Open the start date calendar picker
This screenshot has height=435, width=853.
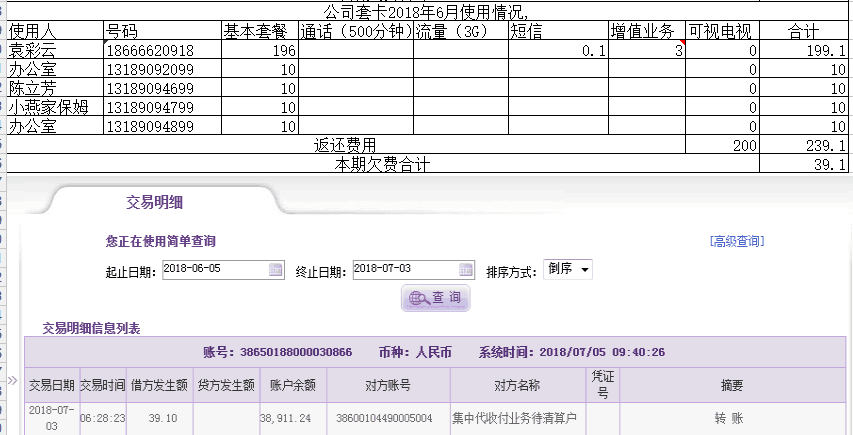(x=276, y=270)
